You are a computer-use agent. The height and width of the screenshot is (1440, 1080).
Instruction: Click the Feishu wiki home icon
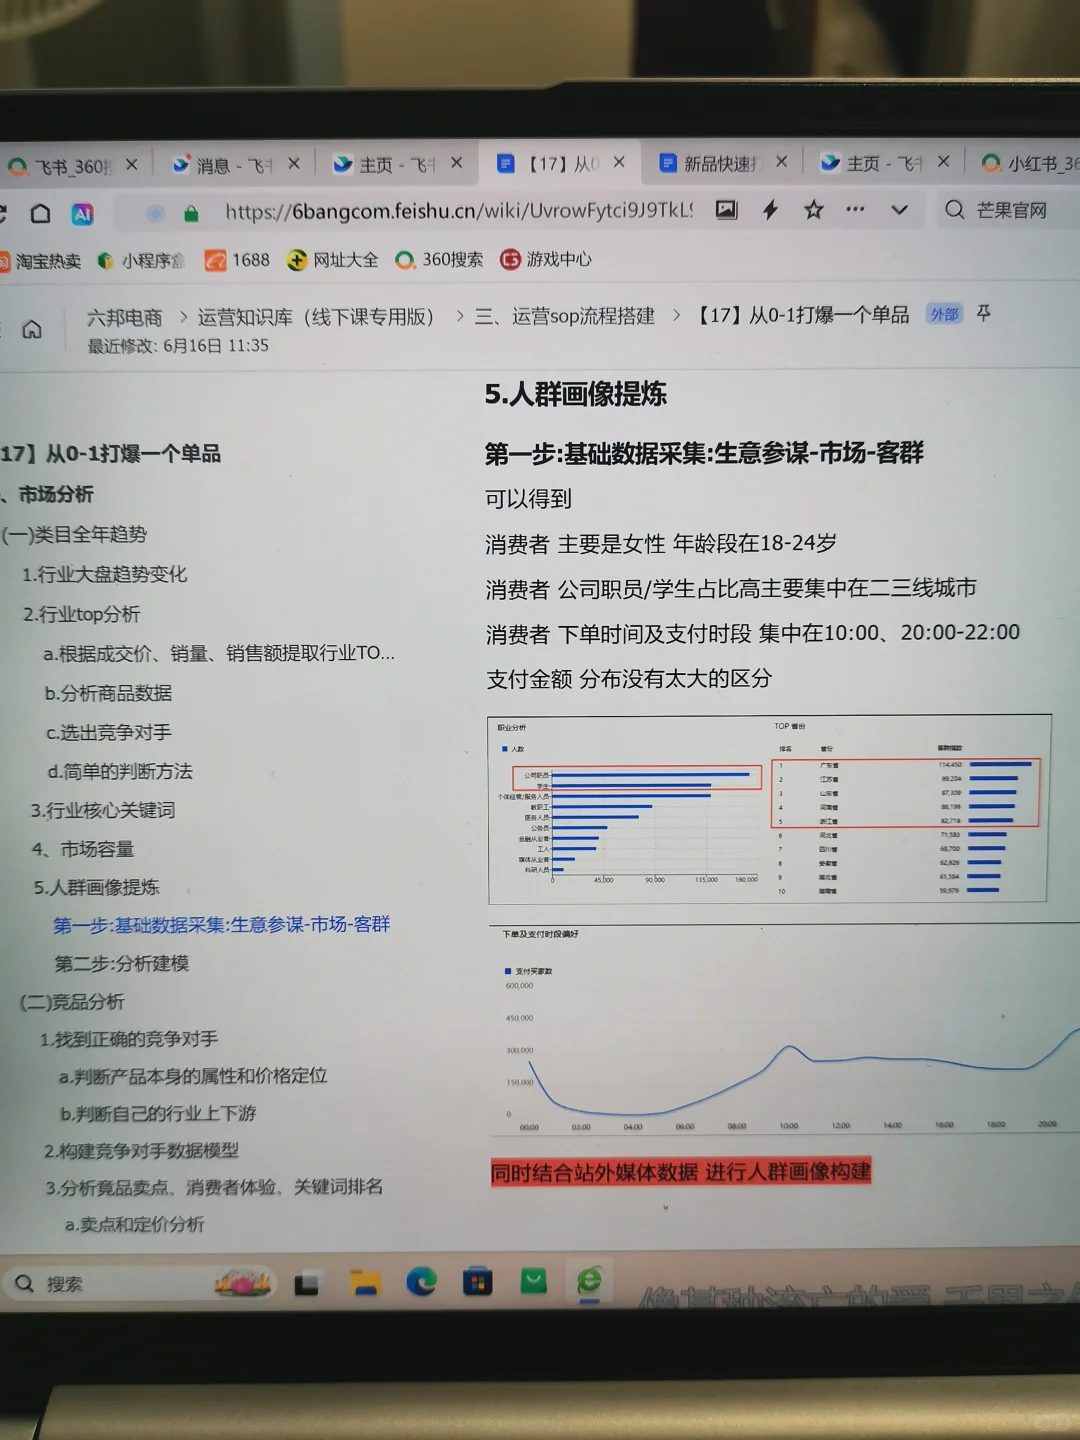coord(32,330)
